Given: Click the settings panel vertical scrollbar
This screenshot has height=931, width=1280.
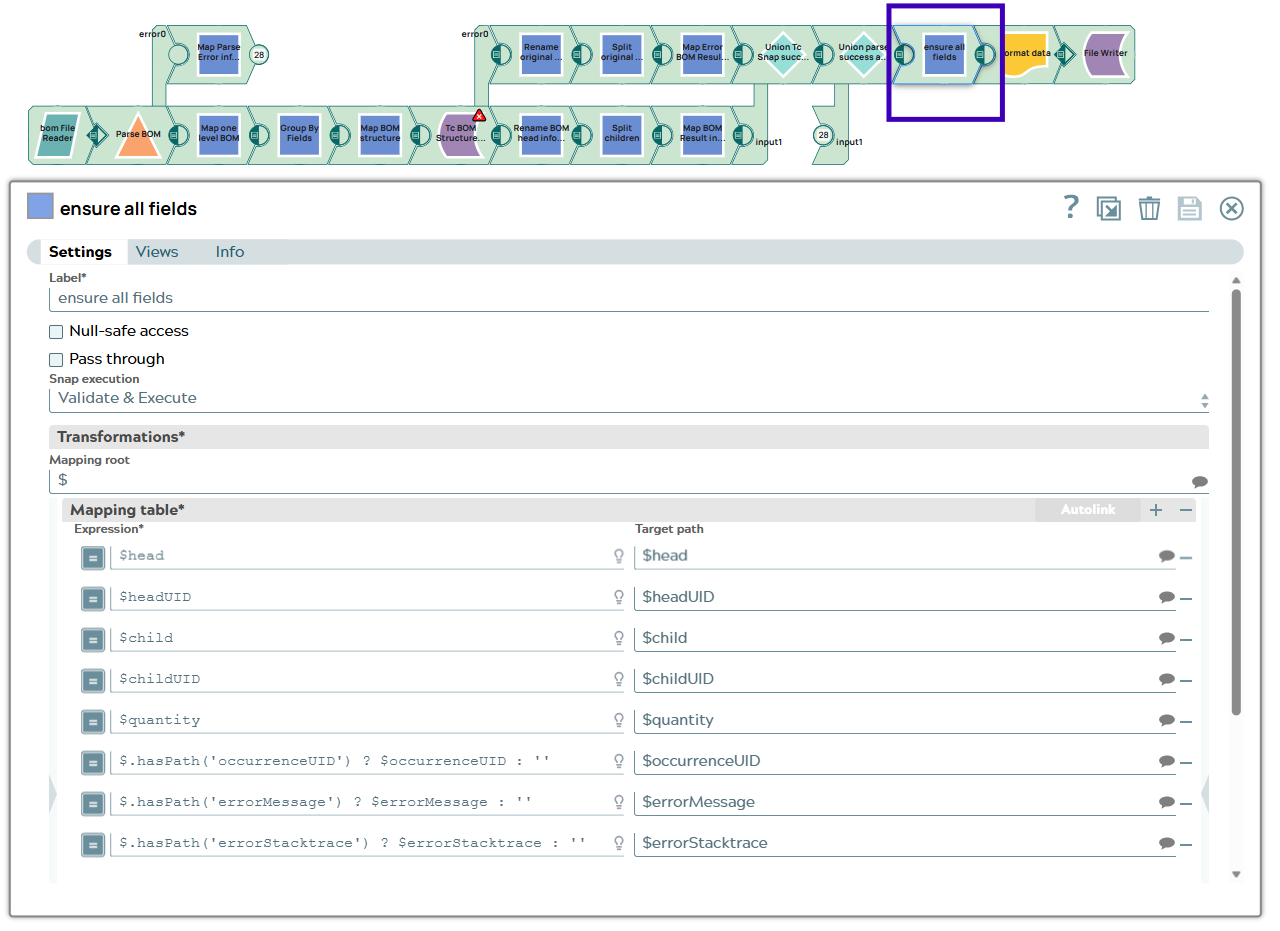Looking at the screenshot, I should coord(1236,502).
